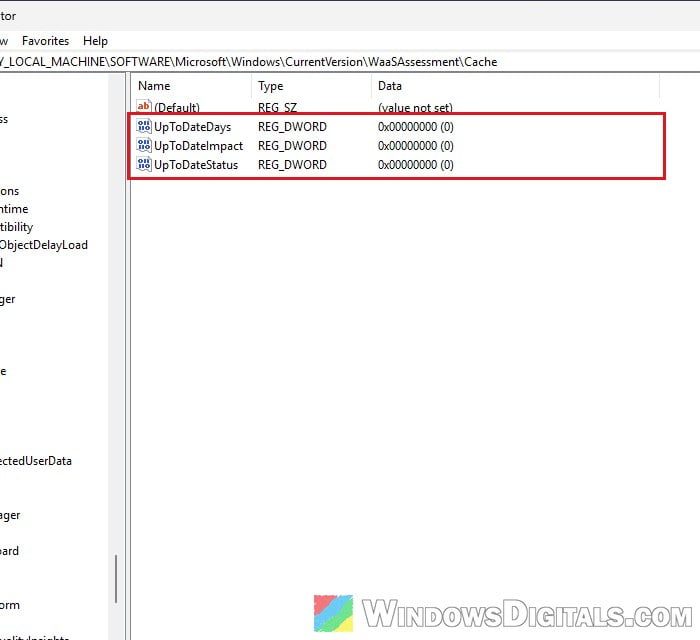Click the data value of UpToDateDays
The height and width of the screenshot is (640, 700).
coord(416,127)
